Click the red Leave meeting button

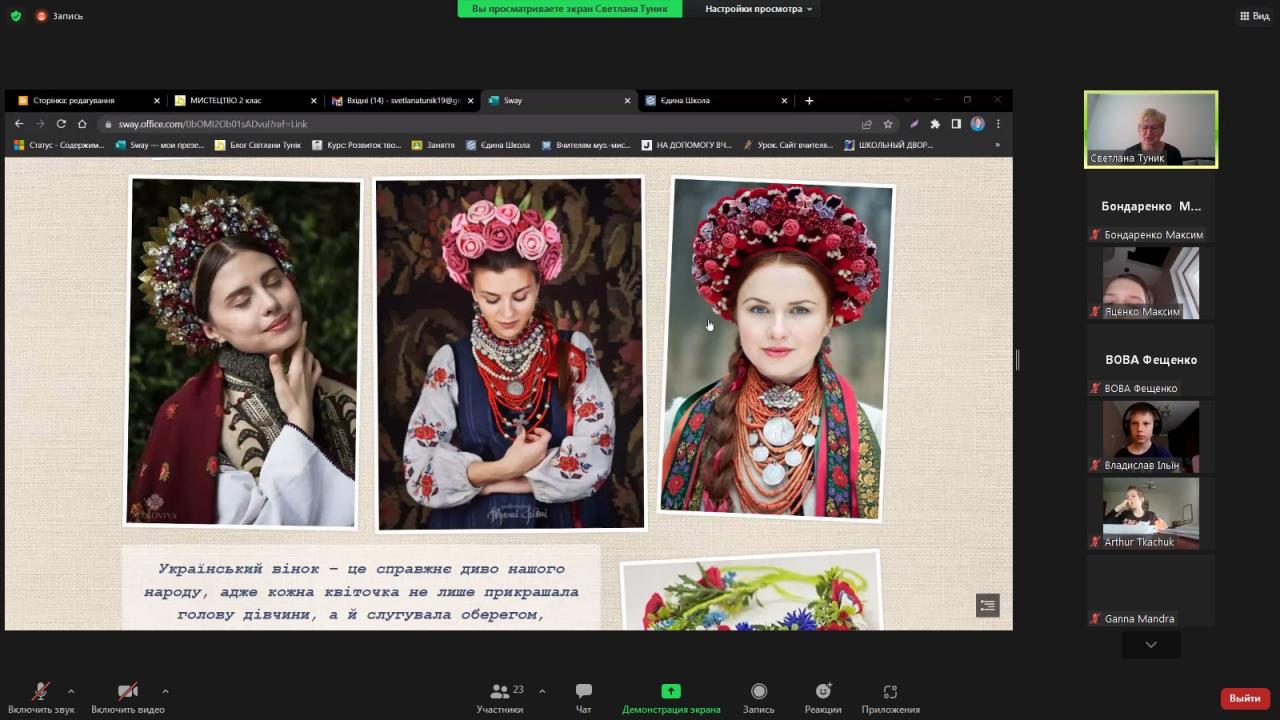coord(1244,698)
